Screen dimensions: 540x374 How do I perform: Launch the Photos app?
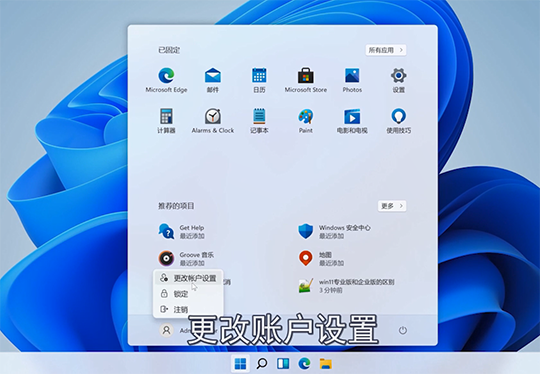coord(352,80)
